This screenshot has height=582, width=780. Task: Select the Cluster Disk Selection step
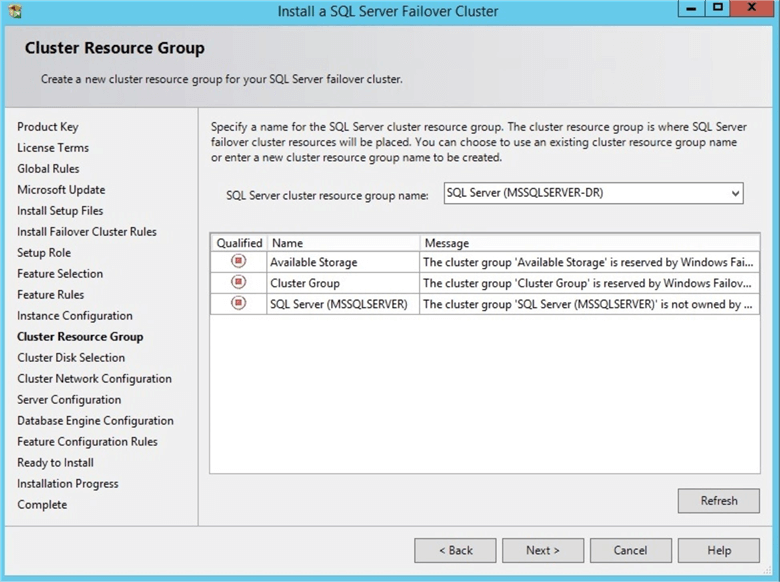[71, 358]
